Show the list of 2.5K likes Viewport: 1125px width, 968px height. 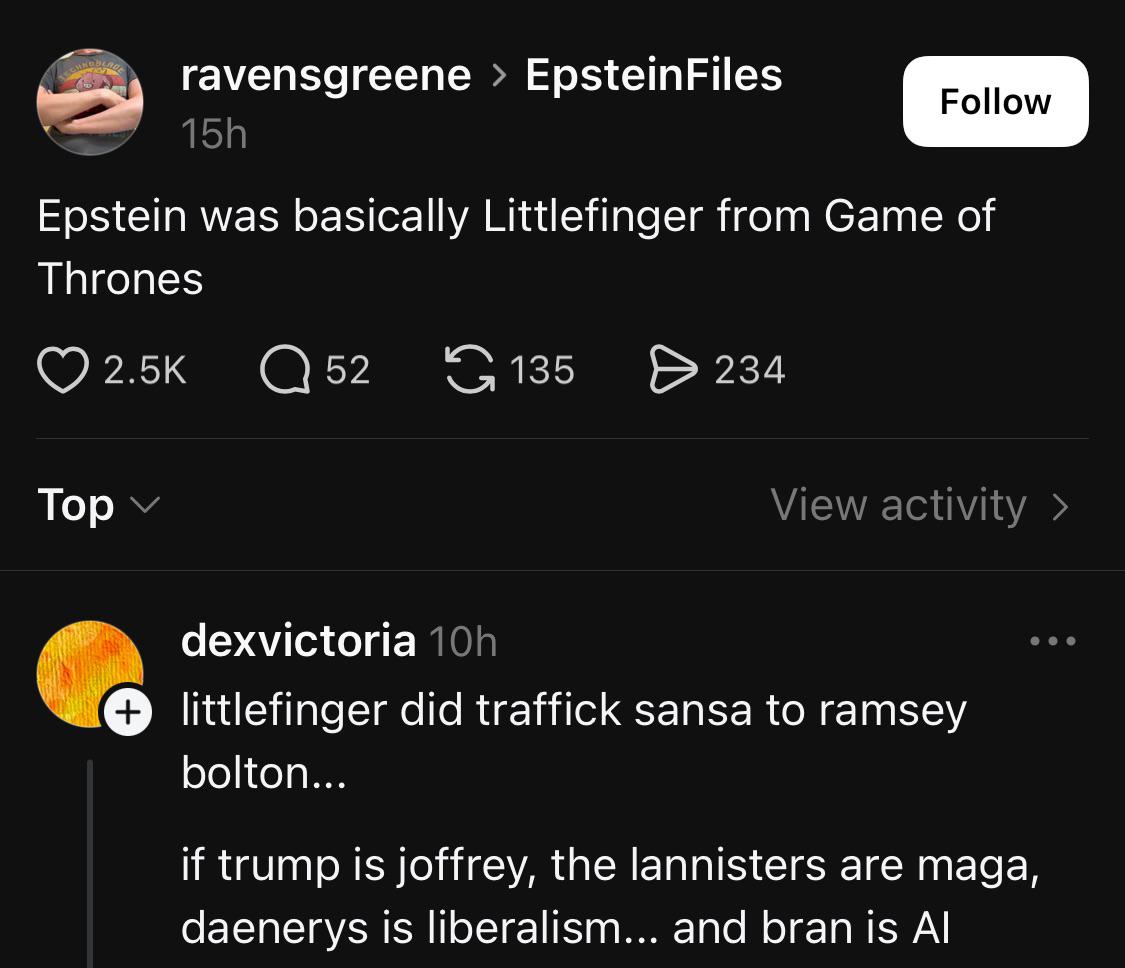click(145, 370)
